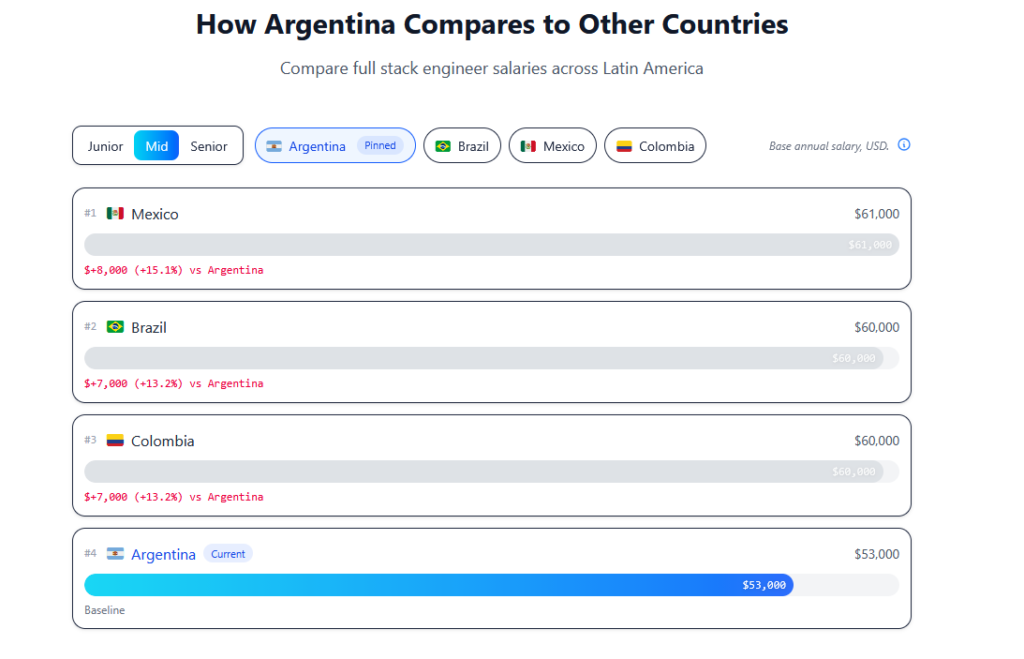Image resolution: width=1024 pixels, height=659 pixels.
Task: Toggle the Colombia country chip
Action: [655, 146]
